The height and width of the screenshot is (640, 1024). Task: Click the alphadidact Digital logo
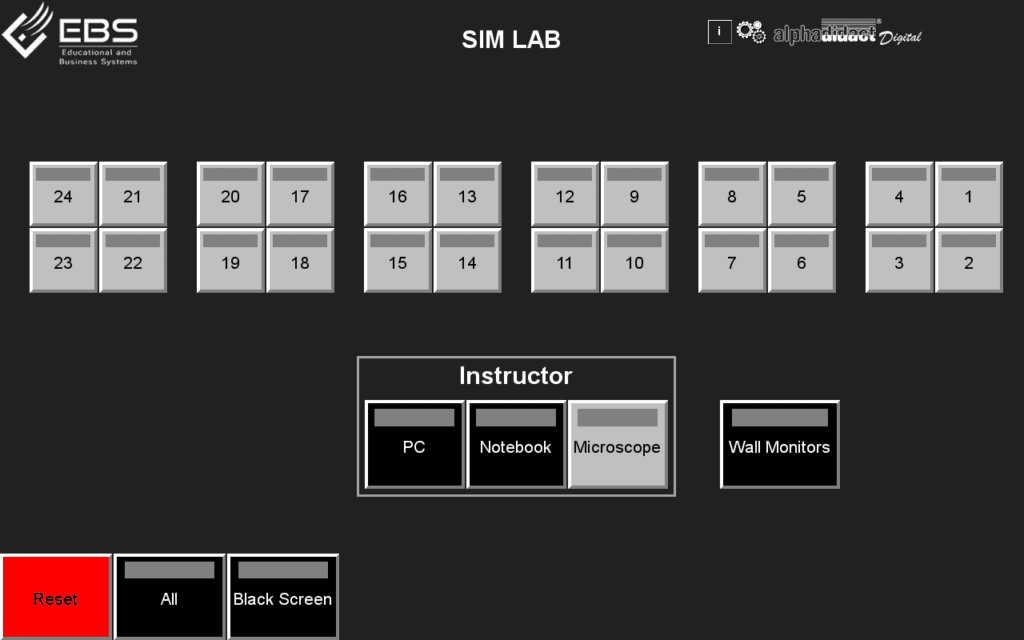coord(848,31)
